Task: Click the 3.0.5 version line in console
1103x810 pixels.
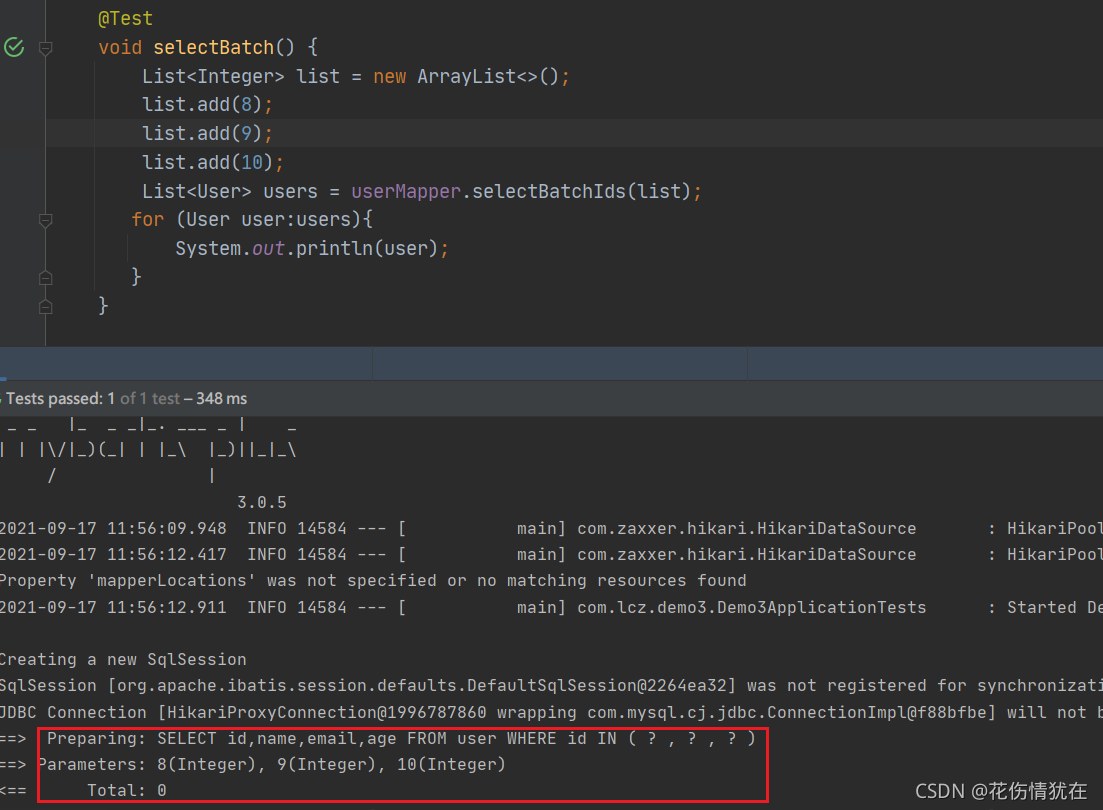Action: click(262, 502)
